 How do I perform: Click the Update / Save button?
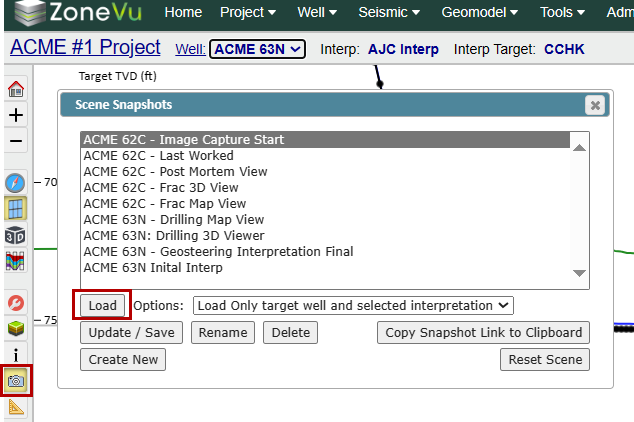[x=131, y=333]
